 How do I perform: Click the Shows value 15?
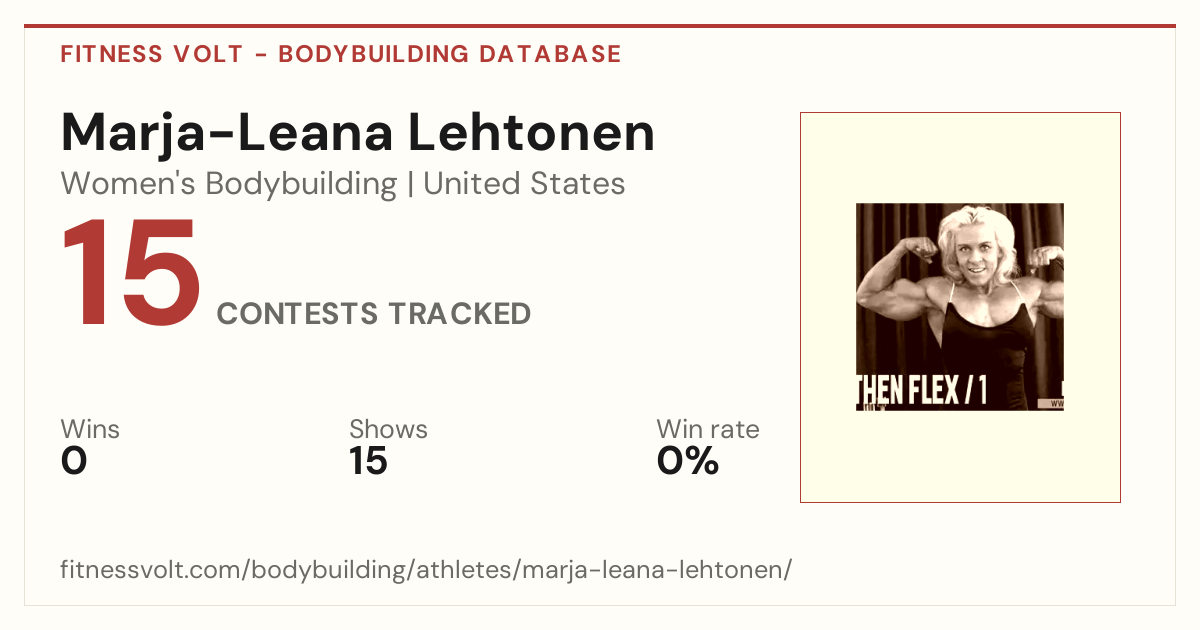368,461
